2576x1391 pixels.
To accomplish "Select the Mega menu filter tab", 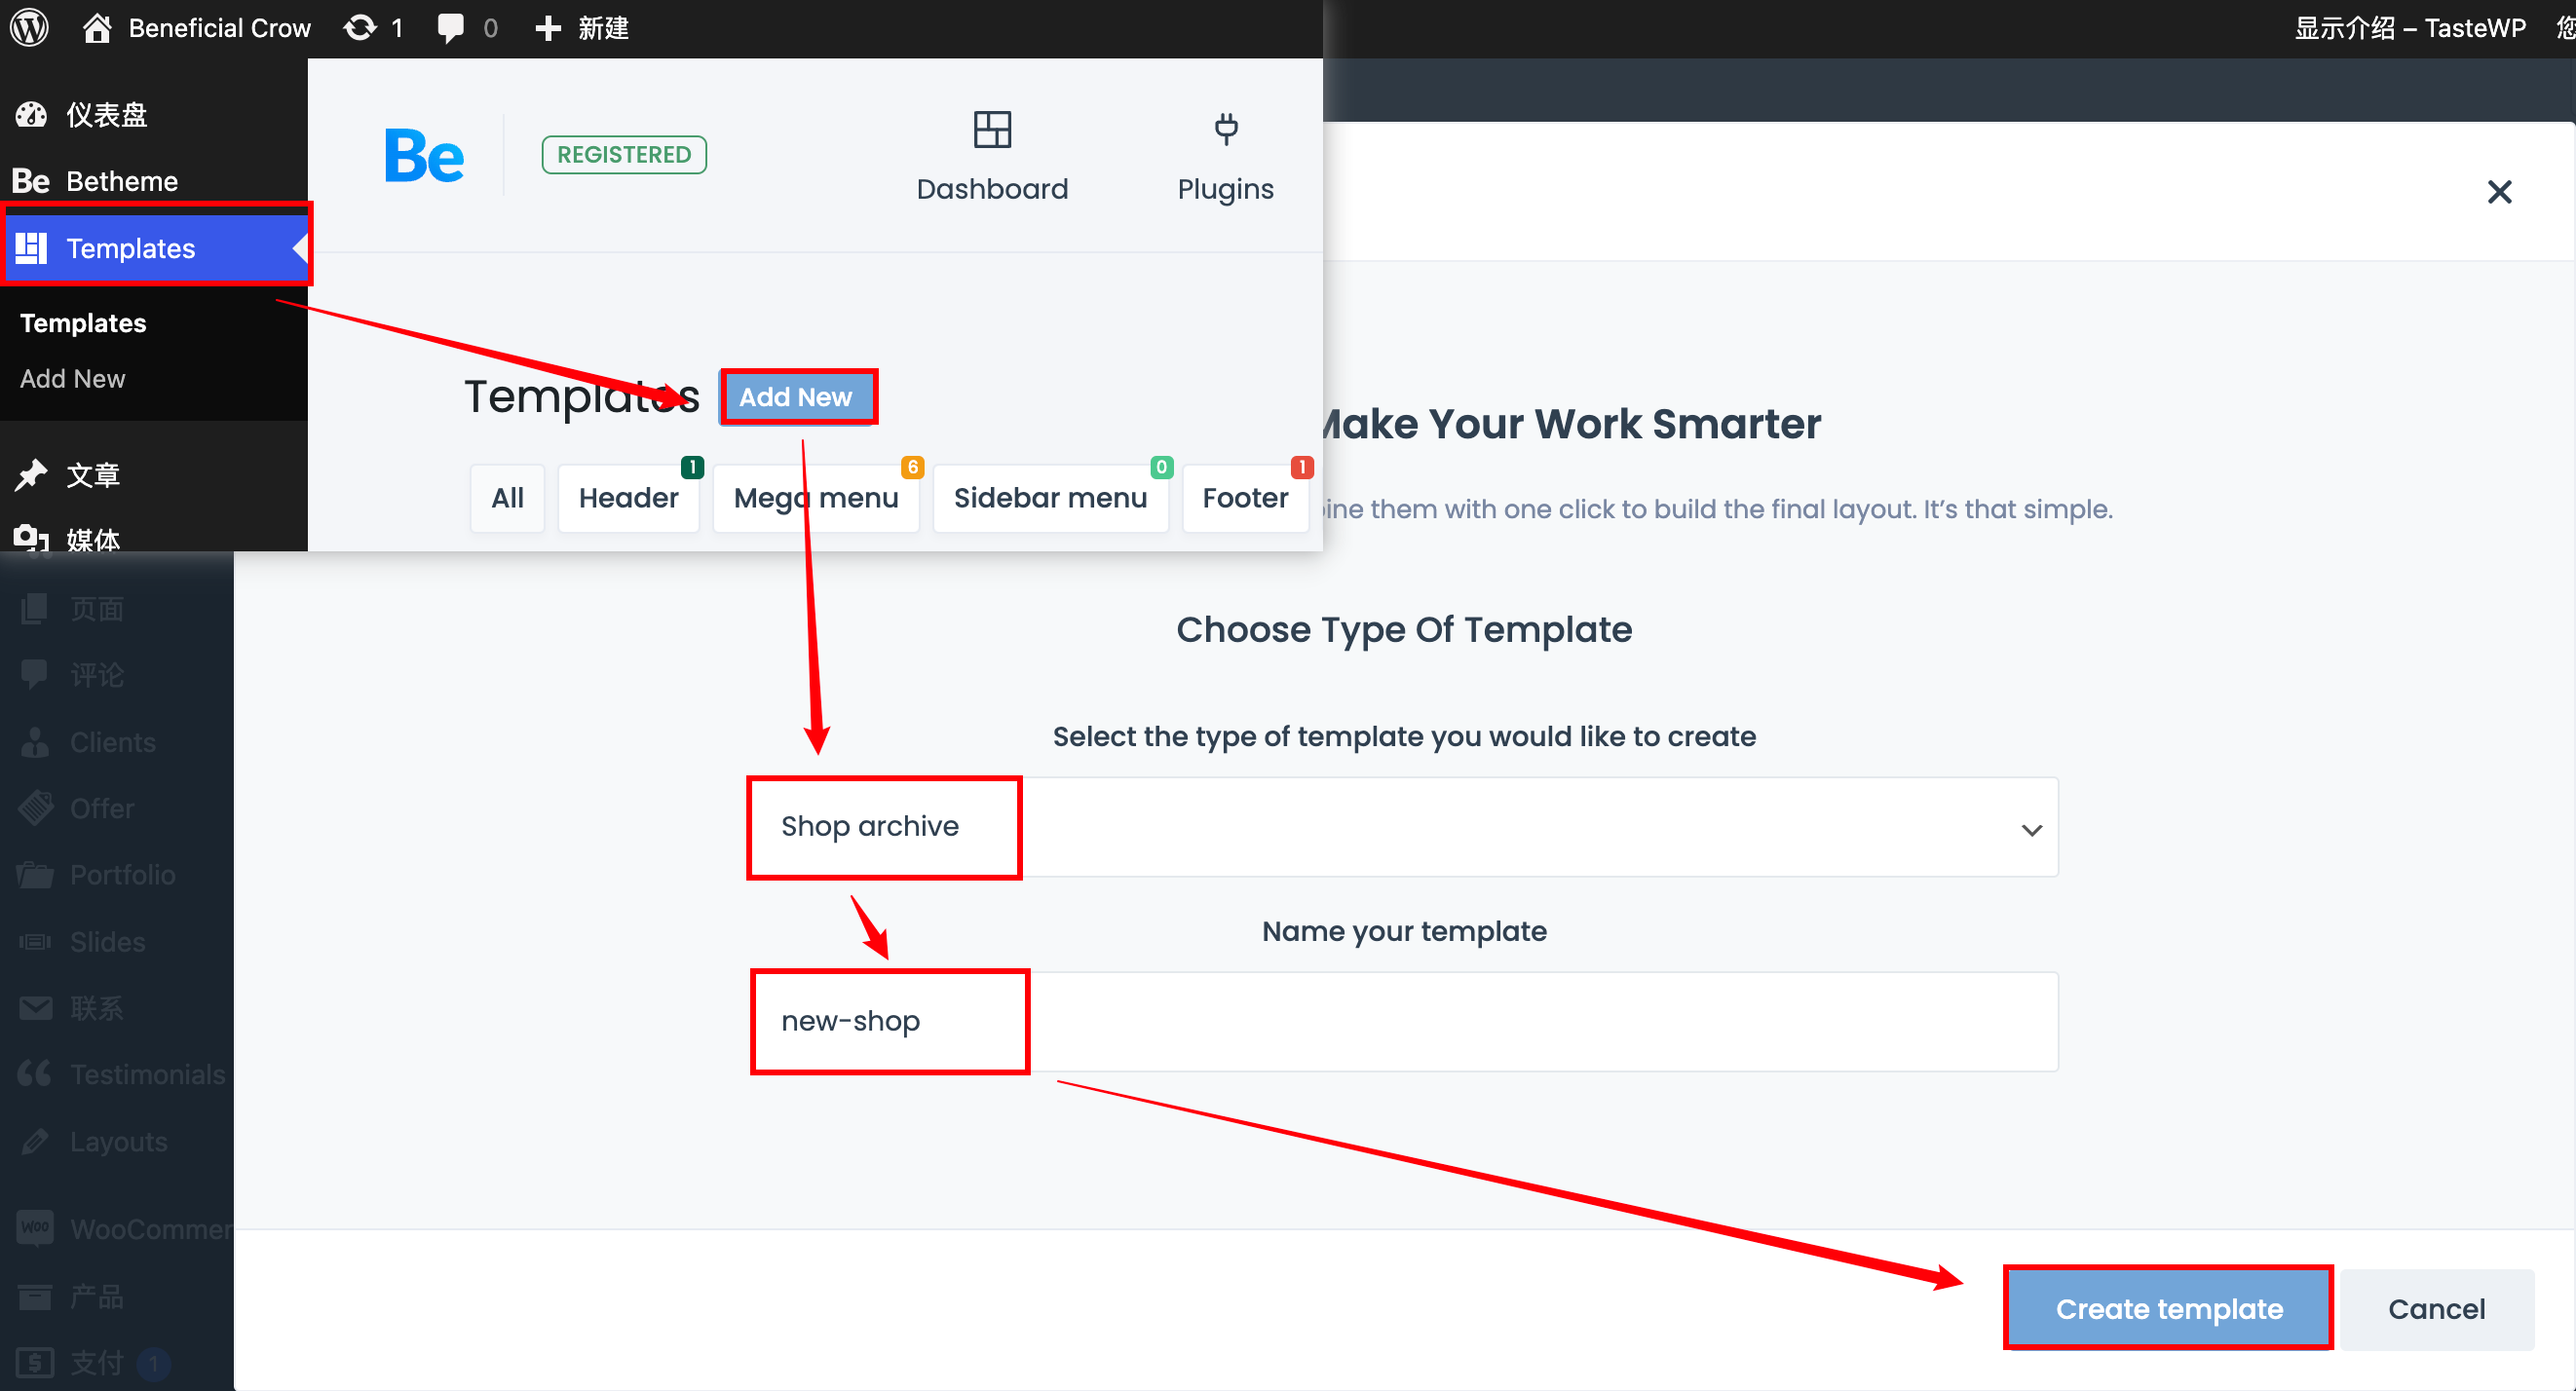I will tap(815, 497).
